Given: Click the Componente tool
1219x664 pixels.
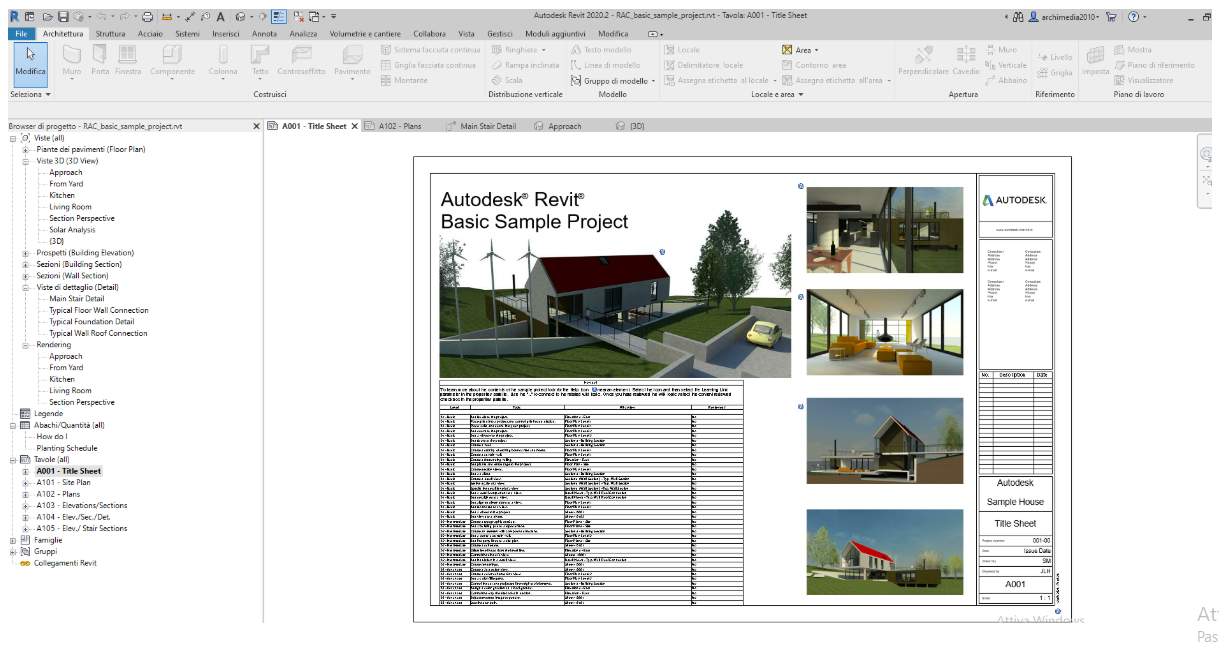Looking at the screenshot, I should 172,61.
